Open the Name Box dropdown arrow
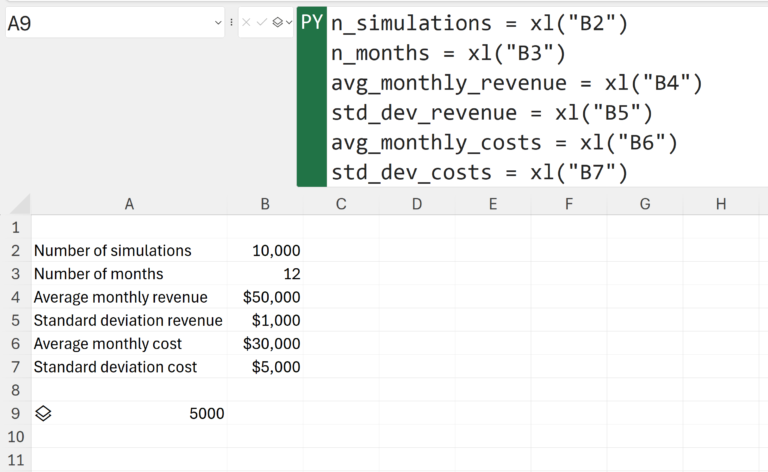 (x=218, y=23)
